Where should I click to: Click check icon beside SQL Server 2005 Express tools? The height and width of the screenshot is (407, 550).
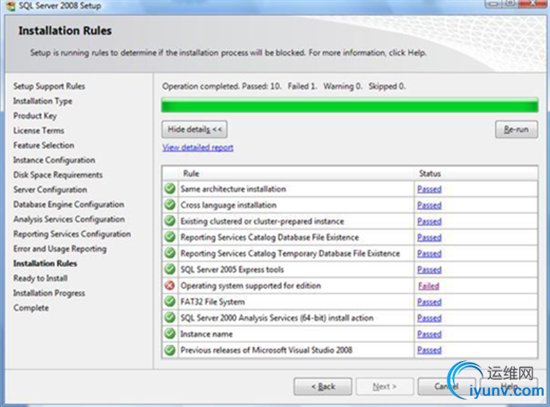(x=170, y=269)
